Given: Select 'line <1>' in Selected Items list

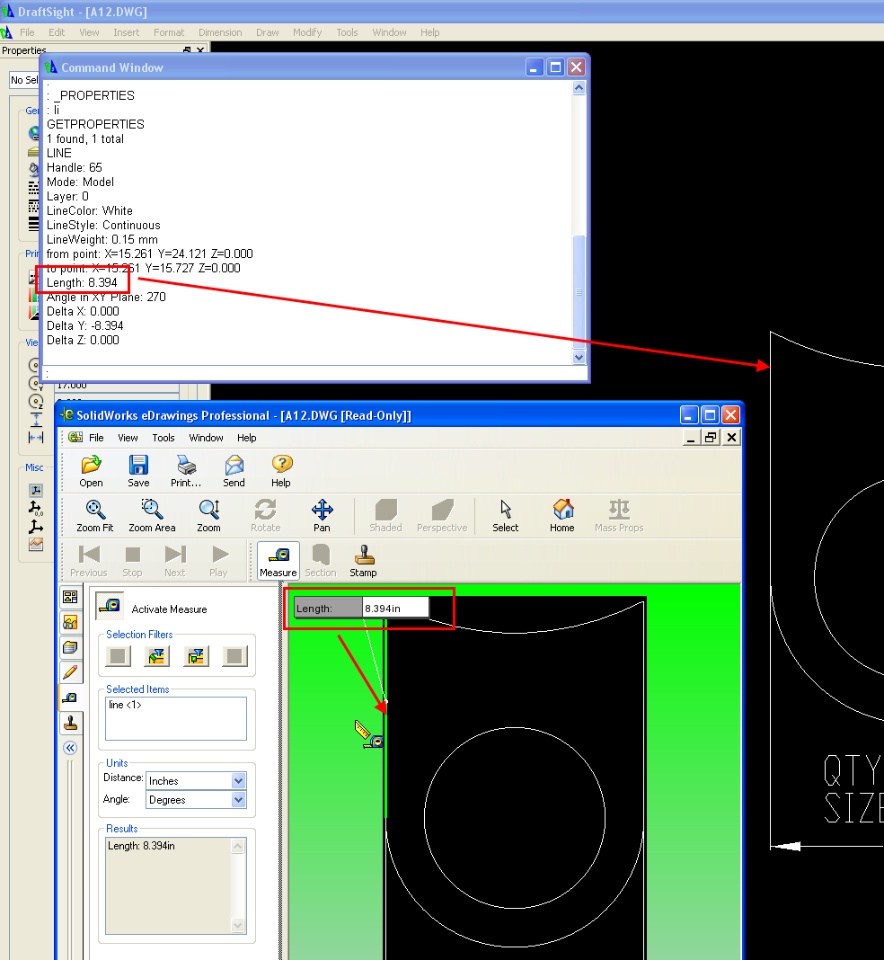Looking at the screenshot, I should [x=125, y=705].
